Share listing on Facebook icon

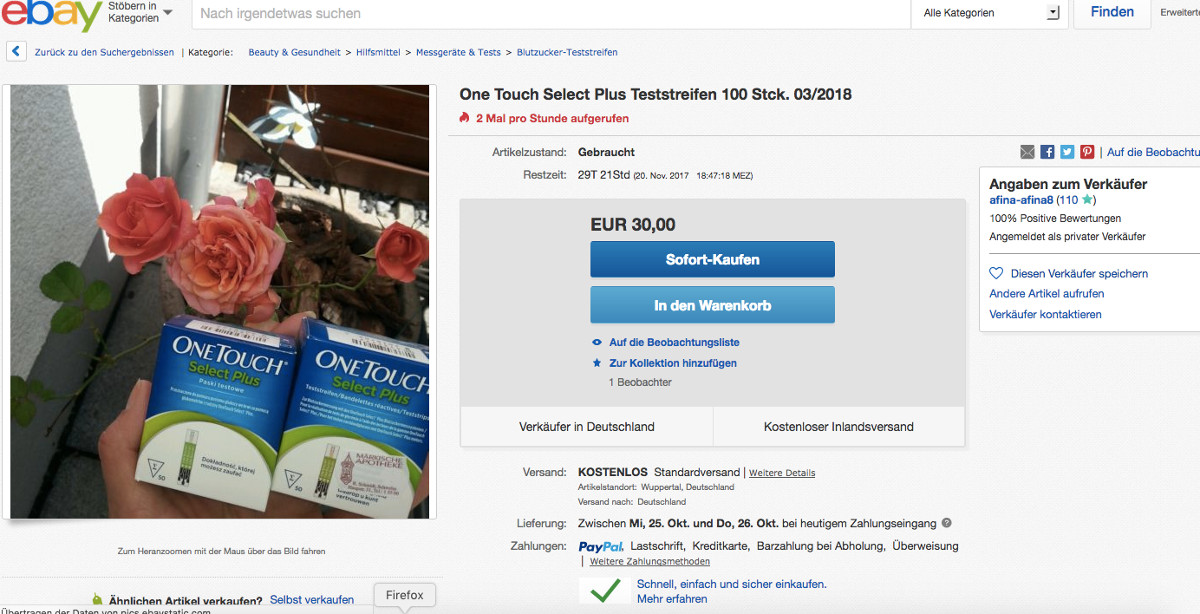tap(1047, 152)
